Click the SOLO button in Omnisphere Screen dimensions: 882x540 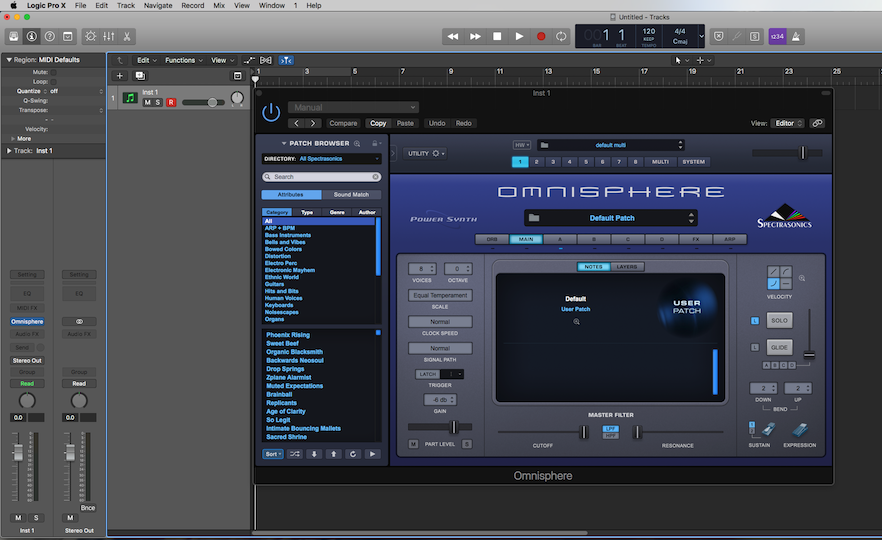tap(779, 321)
